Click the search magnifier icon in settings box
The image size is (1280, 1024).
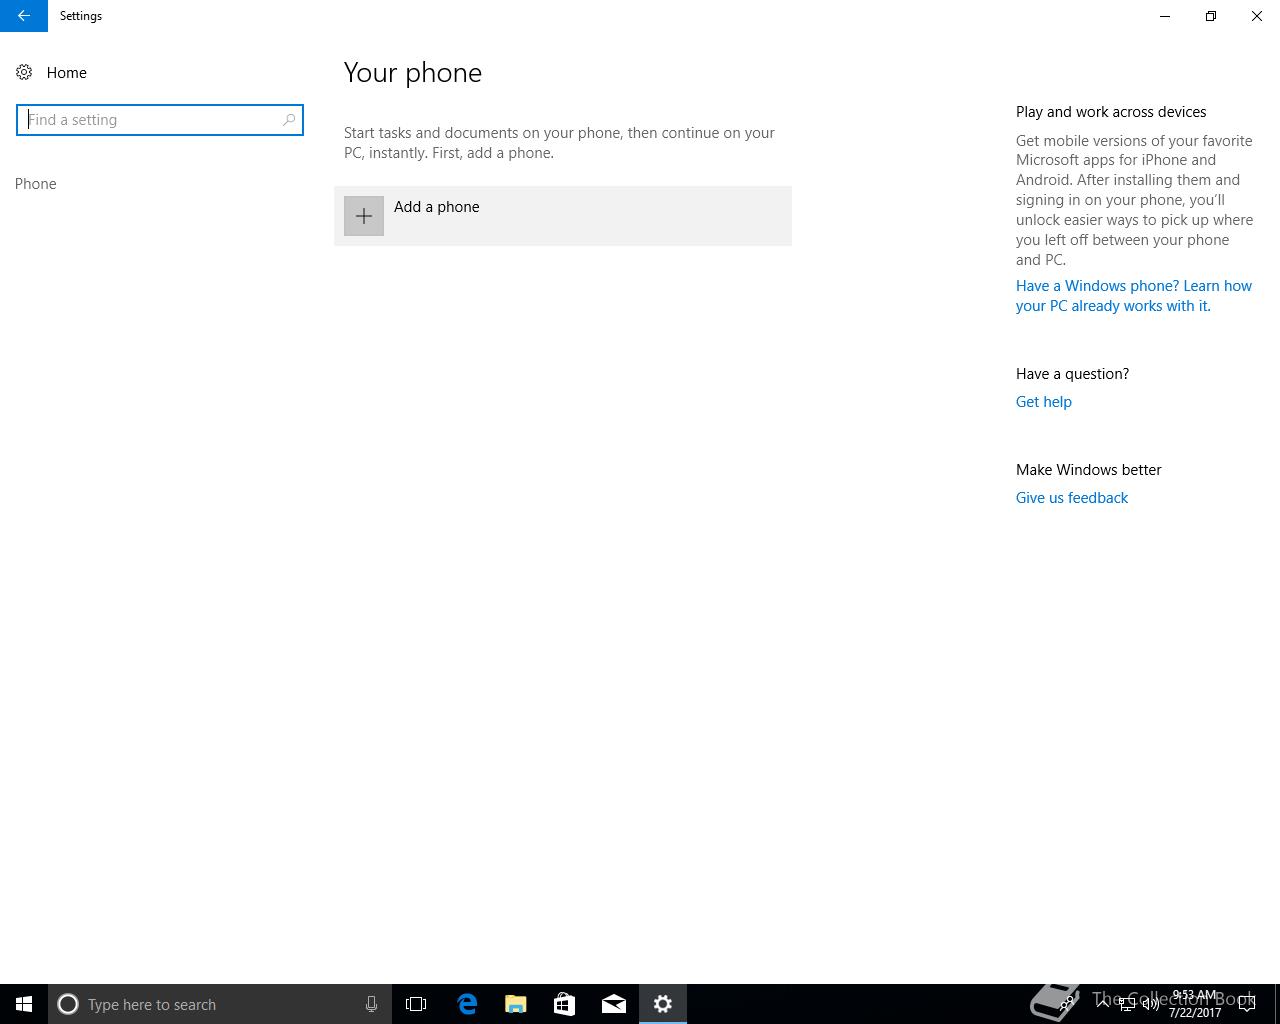(289, 120)
